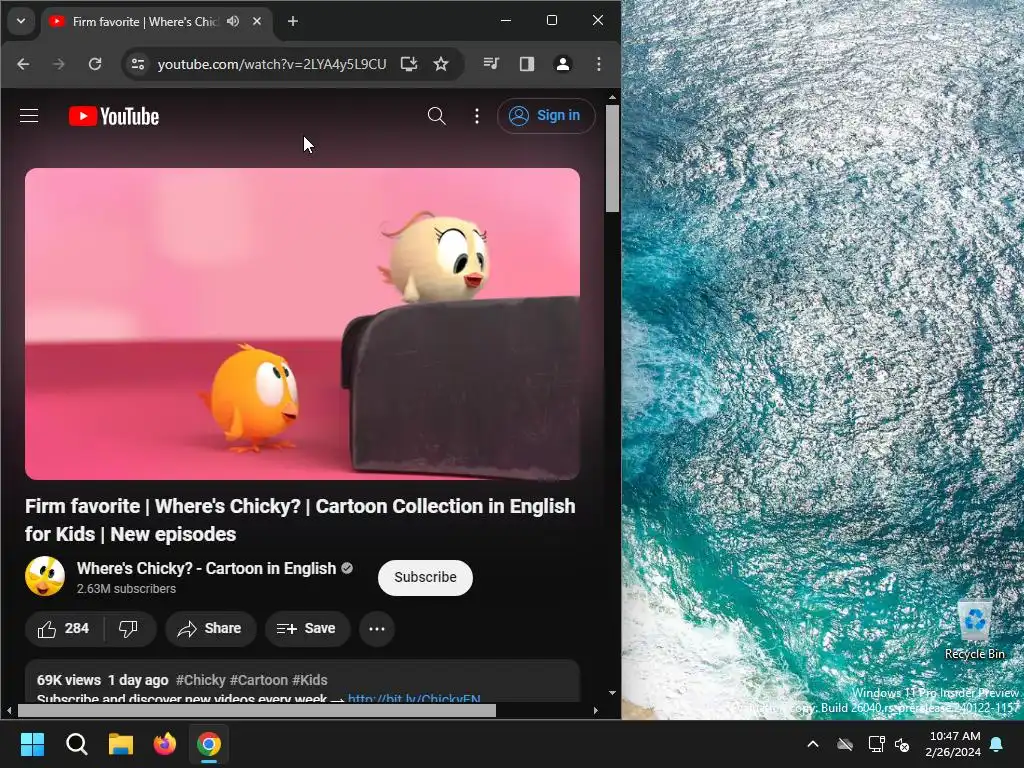Subscribe to Where's Chicky channel
This screenshot has height=768, width=1024.
pos(425,577)
